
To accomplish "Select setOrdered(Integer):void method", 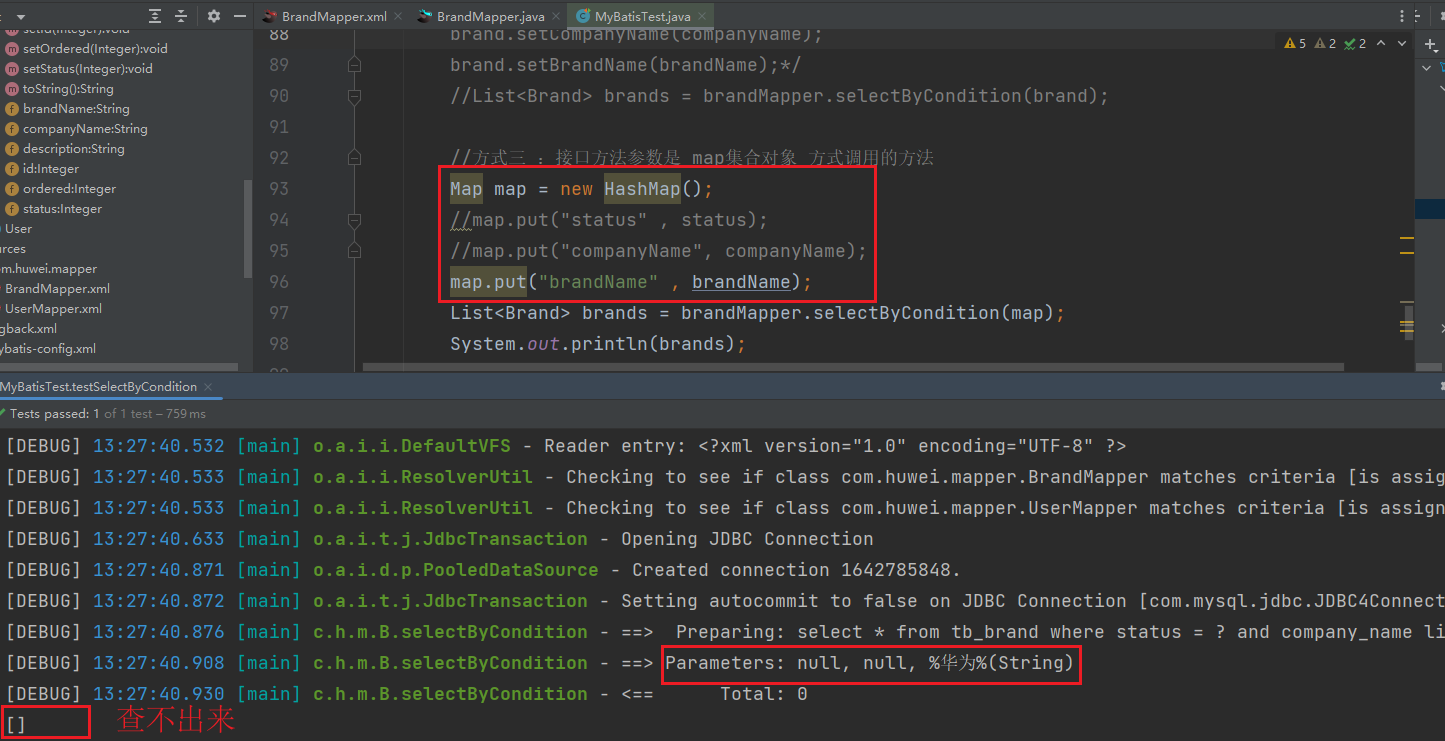I will tap(95, 49).
